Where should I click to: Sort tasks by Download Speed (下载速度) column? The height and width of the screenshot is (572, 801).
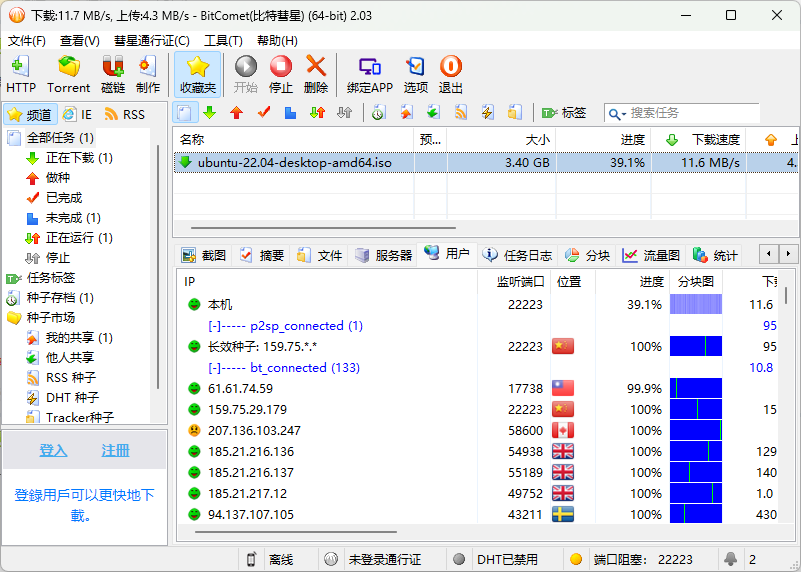[698, 139]
